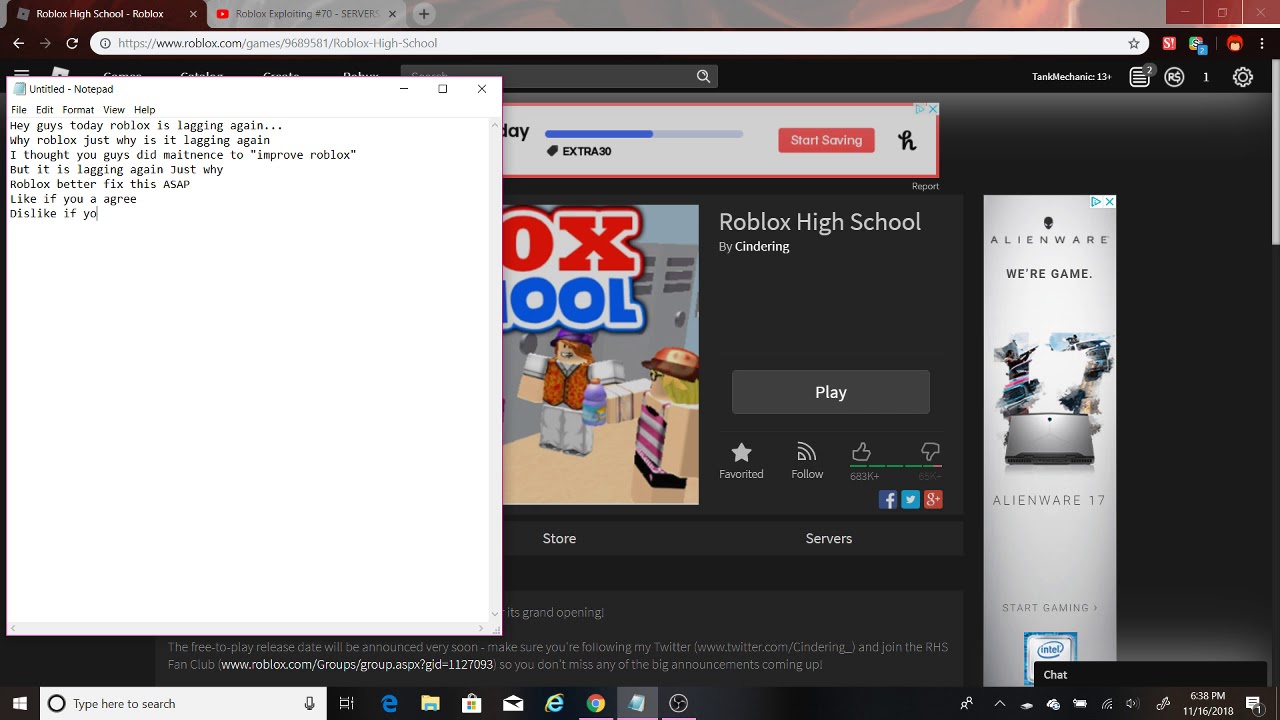The height and width of the screenshot is (720, 1280).
Task: Open Notepad File menu
Action: (x=19, y=110)
